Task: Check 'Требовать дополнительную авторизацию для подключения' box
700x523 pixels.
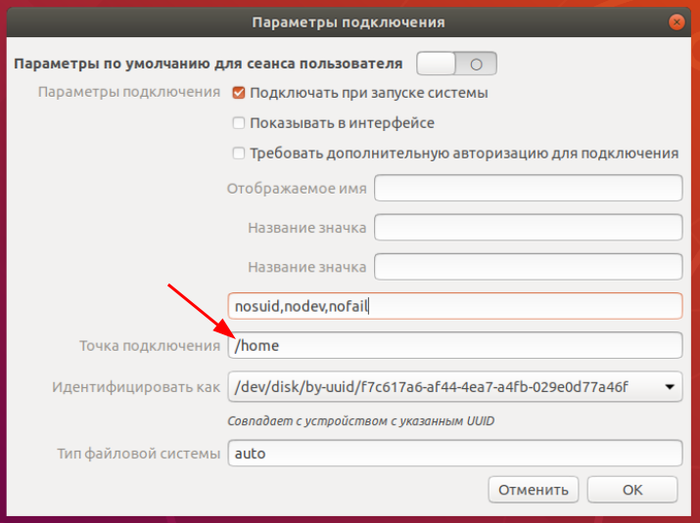Action: tap(238, 153)
